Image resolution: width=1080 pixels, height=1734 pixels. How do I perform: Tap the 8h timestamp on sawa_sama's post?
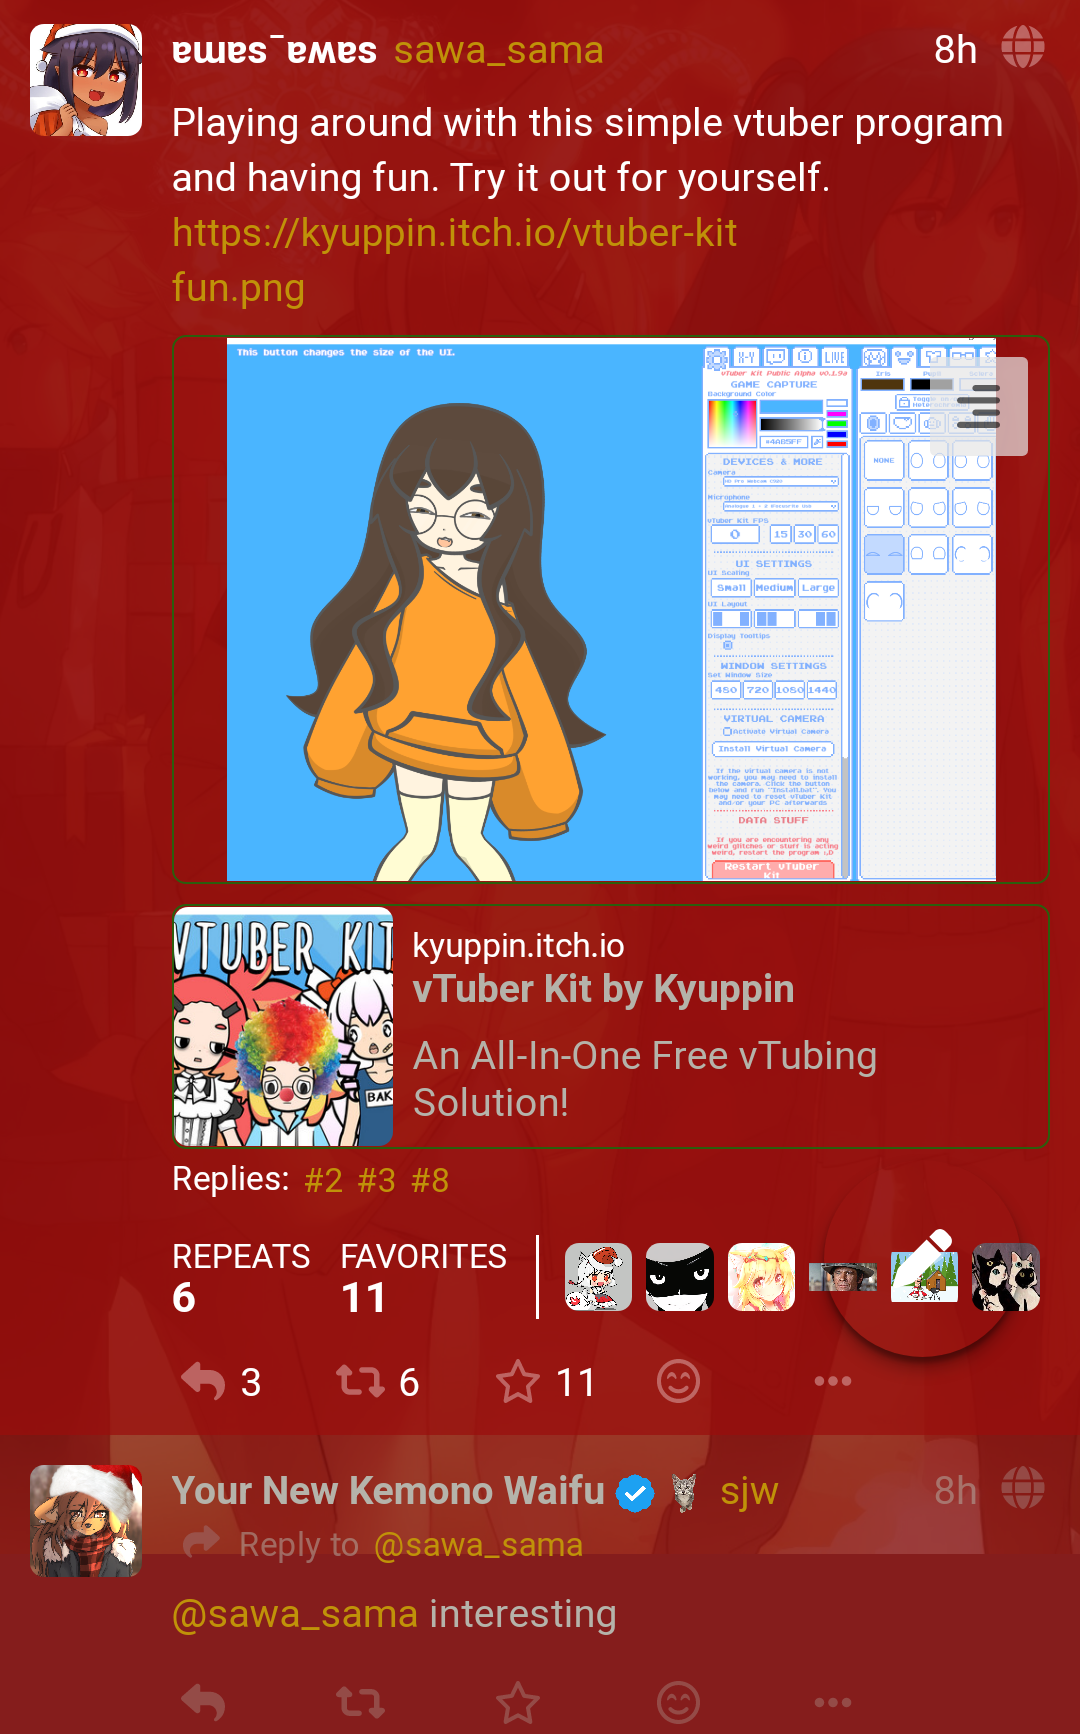(x=955, y=49)
